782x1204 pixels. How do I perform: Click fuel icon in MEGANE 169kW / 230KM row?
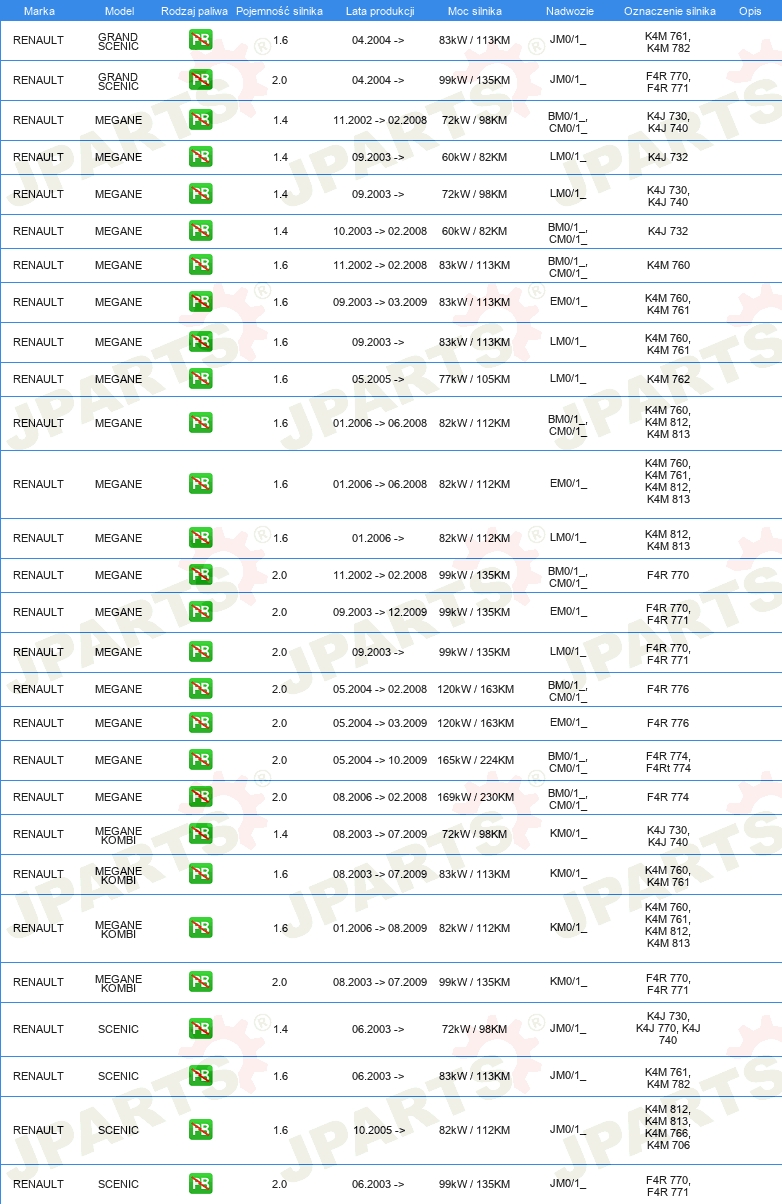[200, 797]
